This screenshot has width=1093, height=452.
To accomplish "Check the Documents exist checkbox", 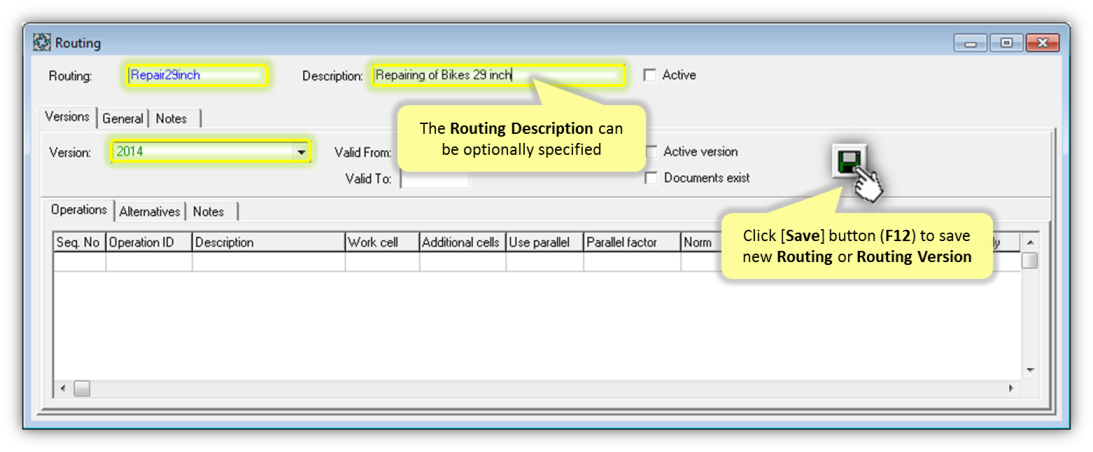I will (651, 178).
